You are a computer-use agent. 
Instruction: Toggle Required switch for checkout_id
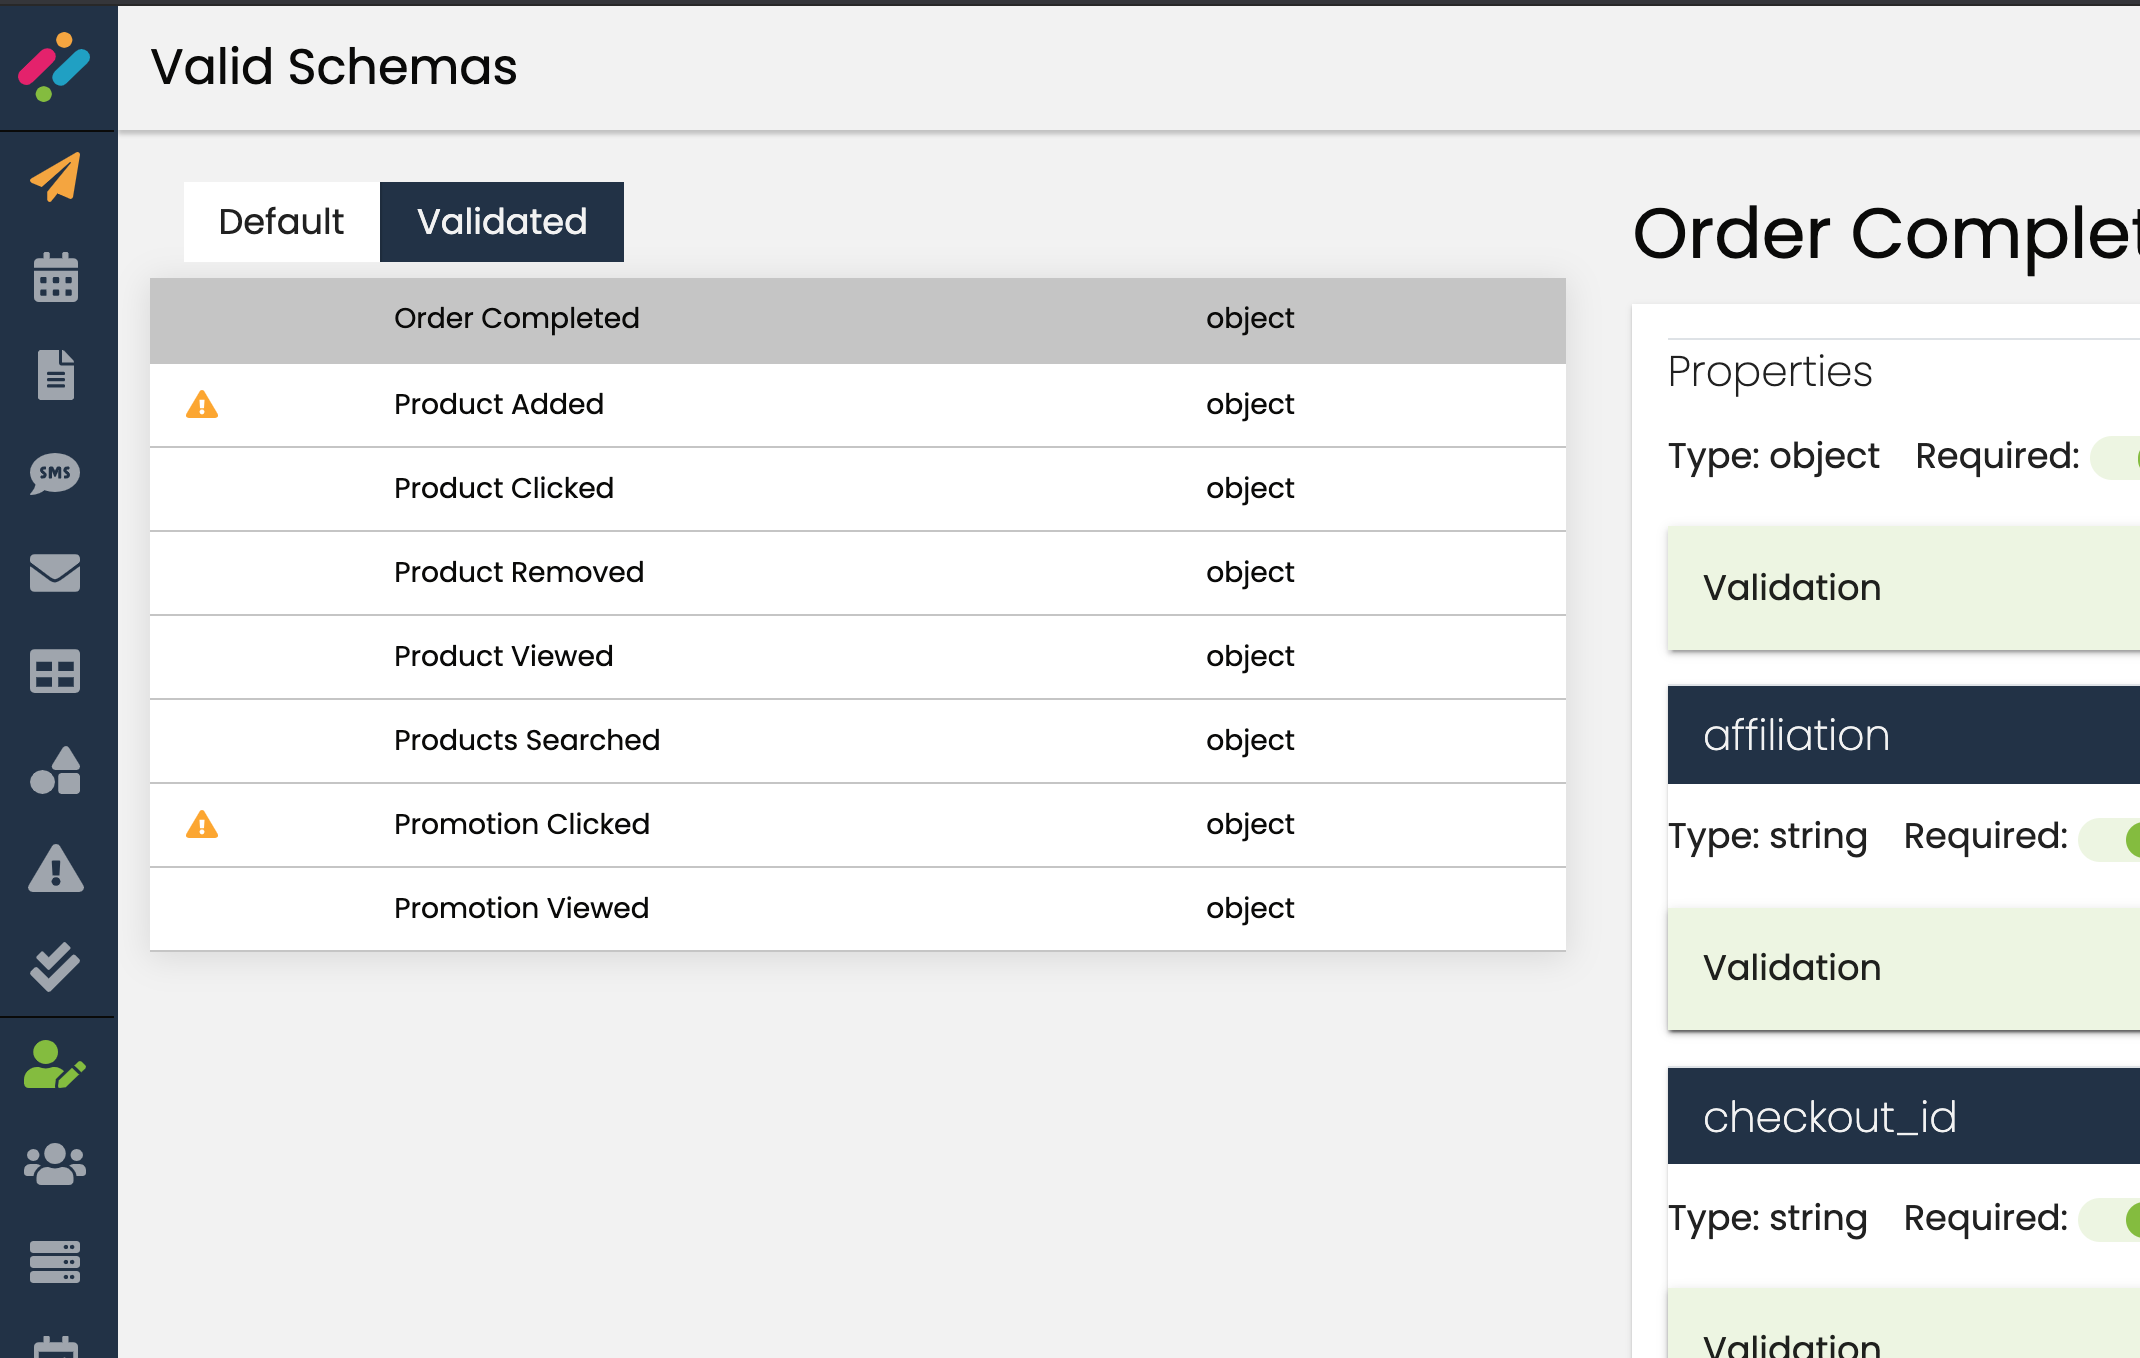coord(2112,1219)
